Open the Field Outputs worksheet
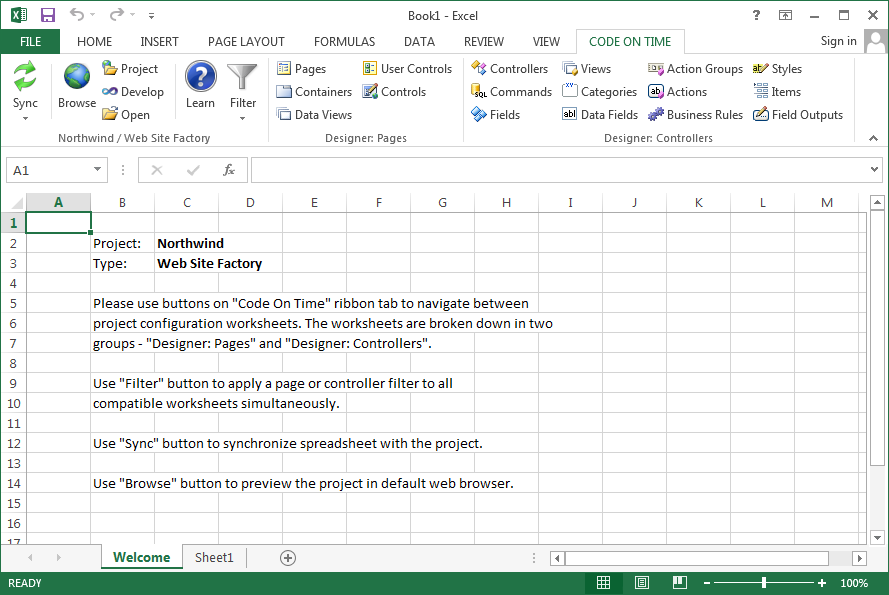This screenshot has height=595, width=889. point(798,115)
